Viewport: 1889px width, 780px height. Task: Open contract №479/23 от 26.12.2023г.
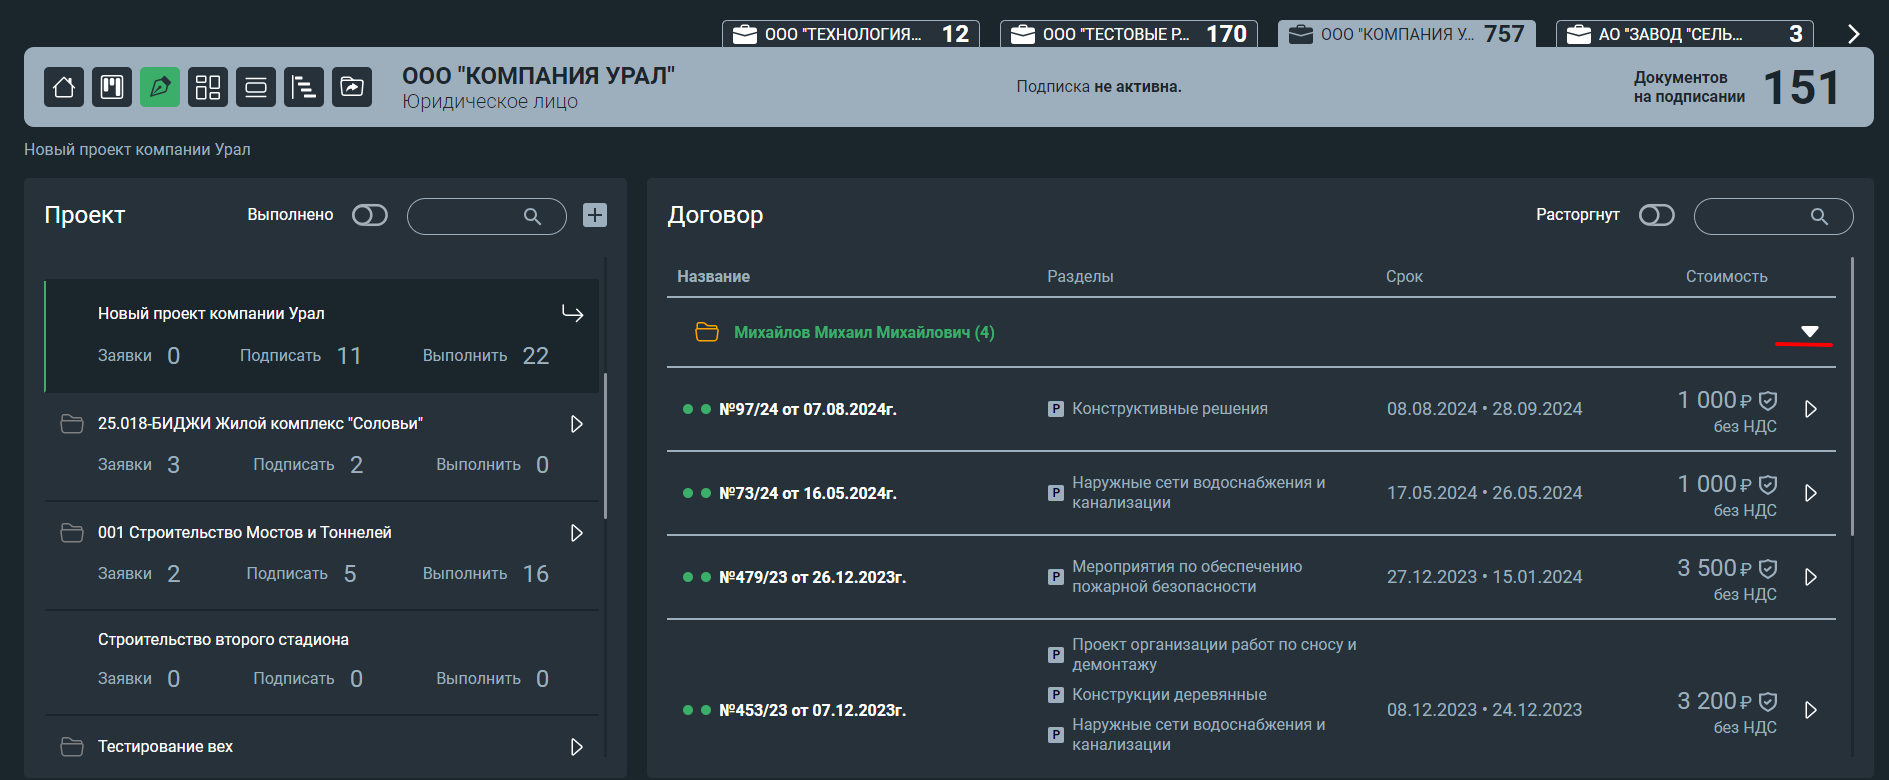tap(812, 577)
